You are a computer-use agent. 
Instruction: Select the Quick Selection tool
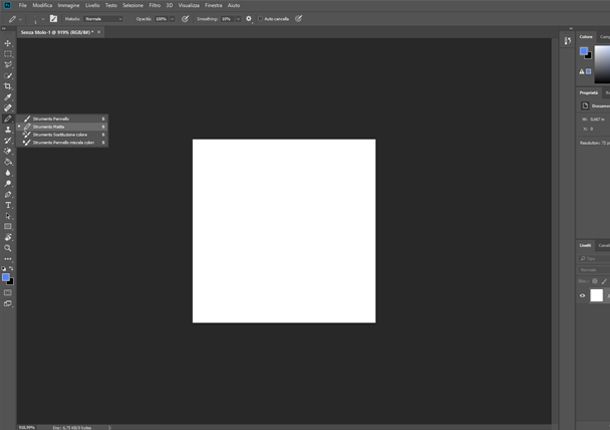click(x=8, y=75)
